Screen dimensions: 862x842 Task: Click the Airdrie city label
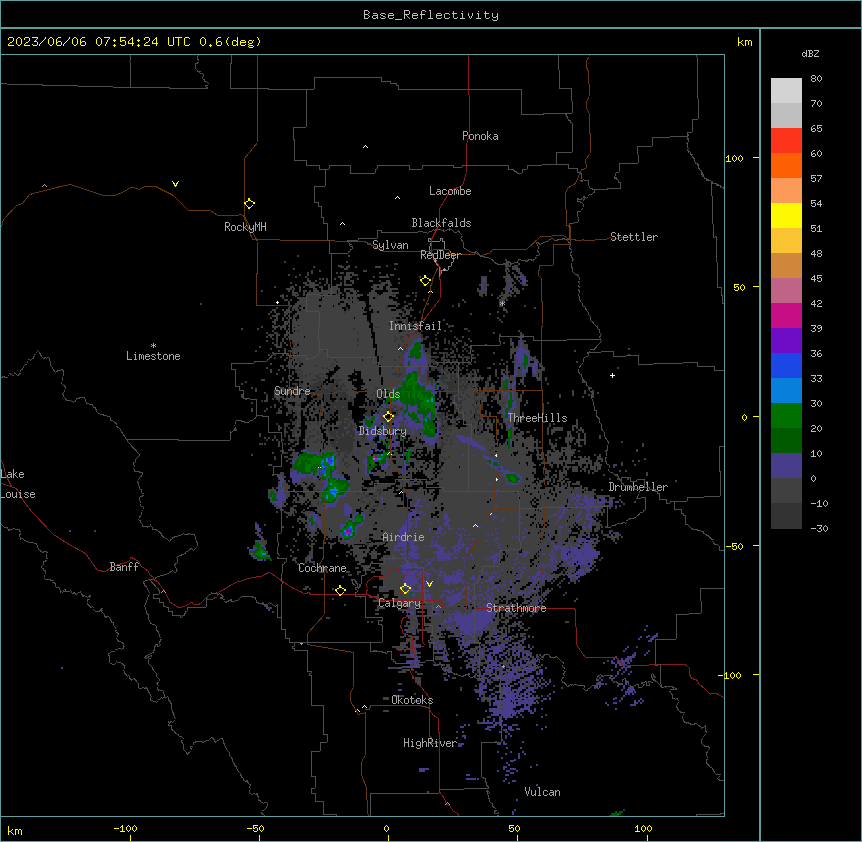(x=404, y=537)
